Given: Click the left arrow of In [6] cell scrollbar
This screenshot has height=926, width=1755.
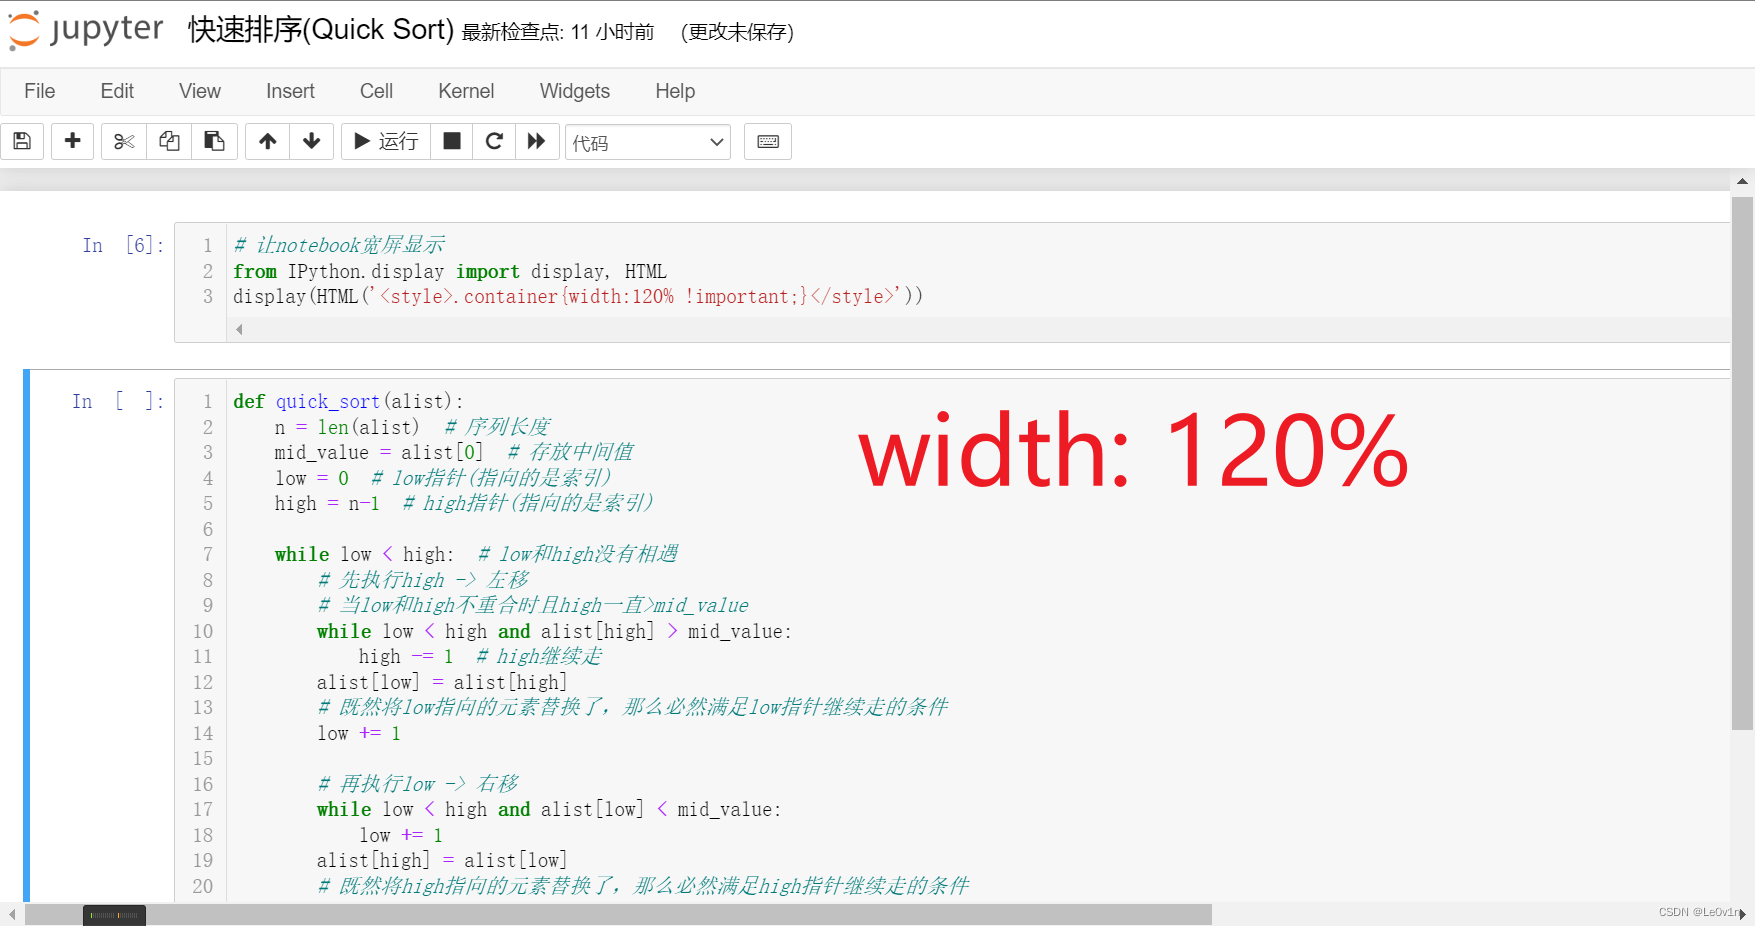Looking at the screenshot, I should (239, 329).
